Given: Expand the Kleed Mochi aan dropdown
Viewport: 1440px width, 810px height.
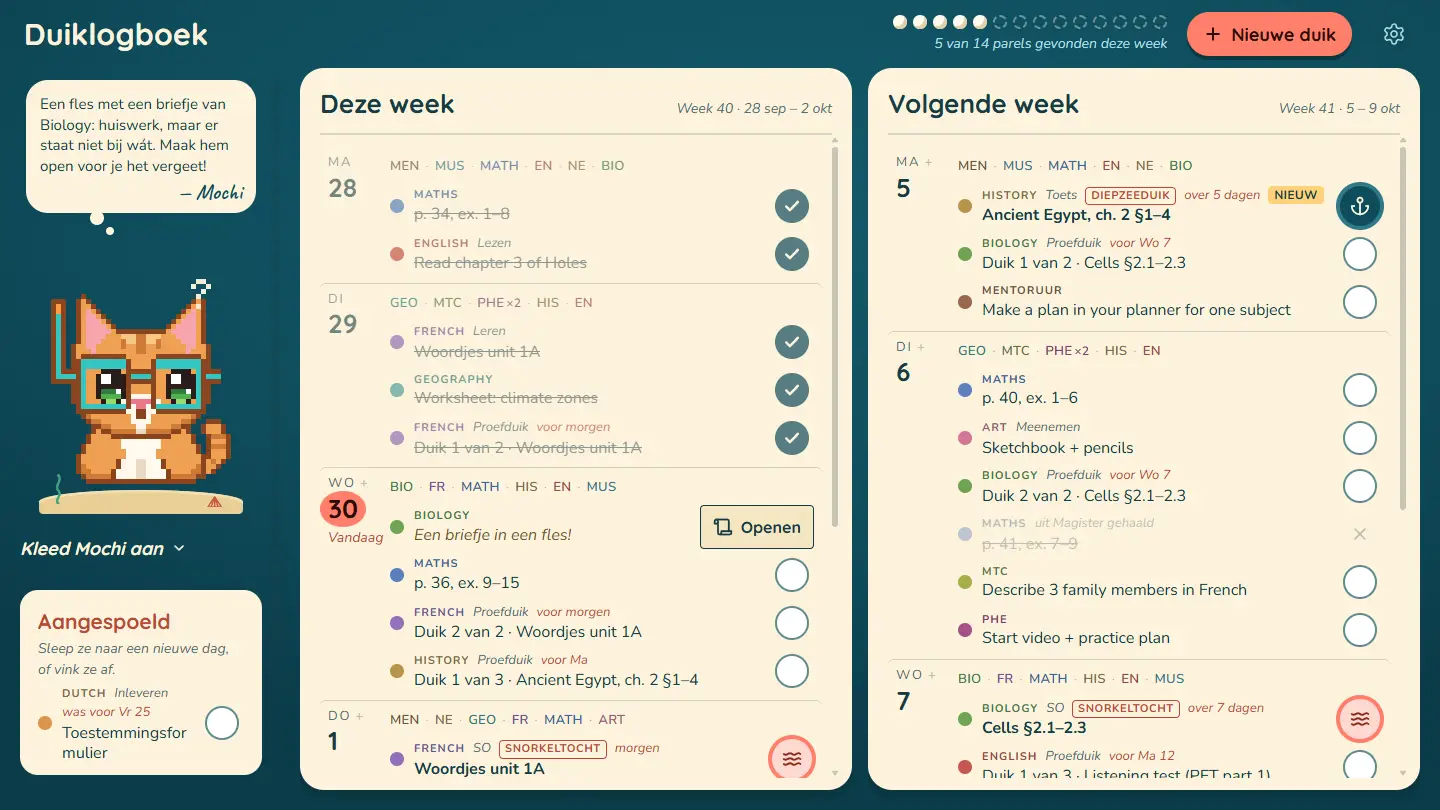Looking at the screenshot, I should [x=103, y=548].
